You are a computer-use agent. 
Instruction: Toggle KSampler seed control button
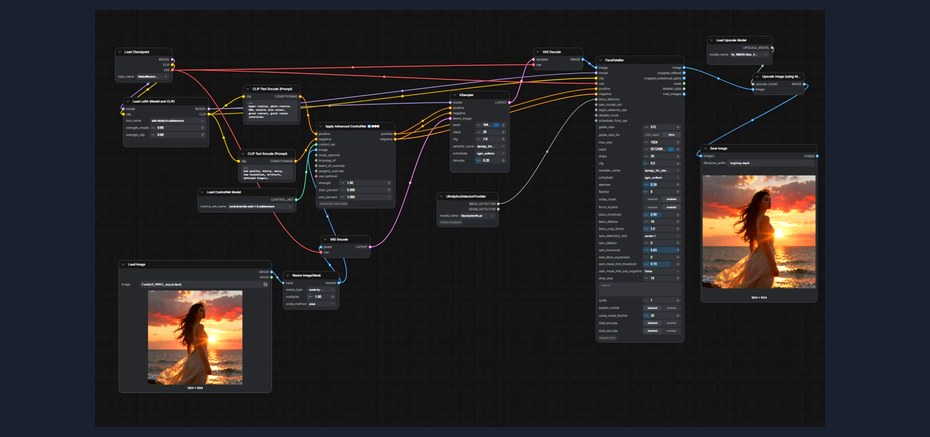point(496,125)
